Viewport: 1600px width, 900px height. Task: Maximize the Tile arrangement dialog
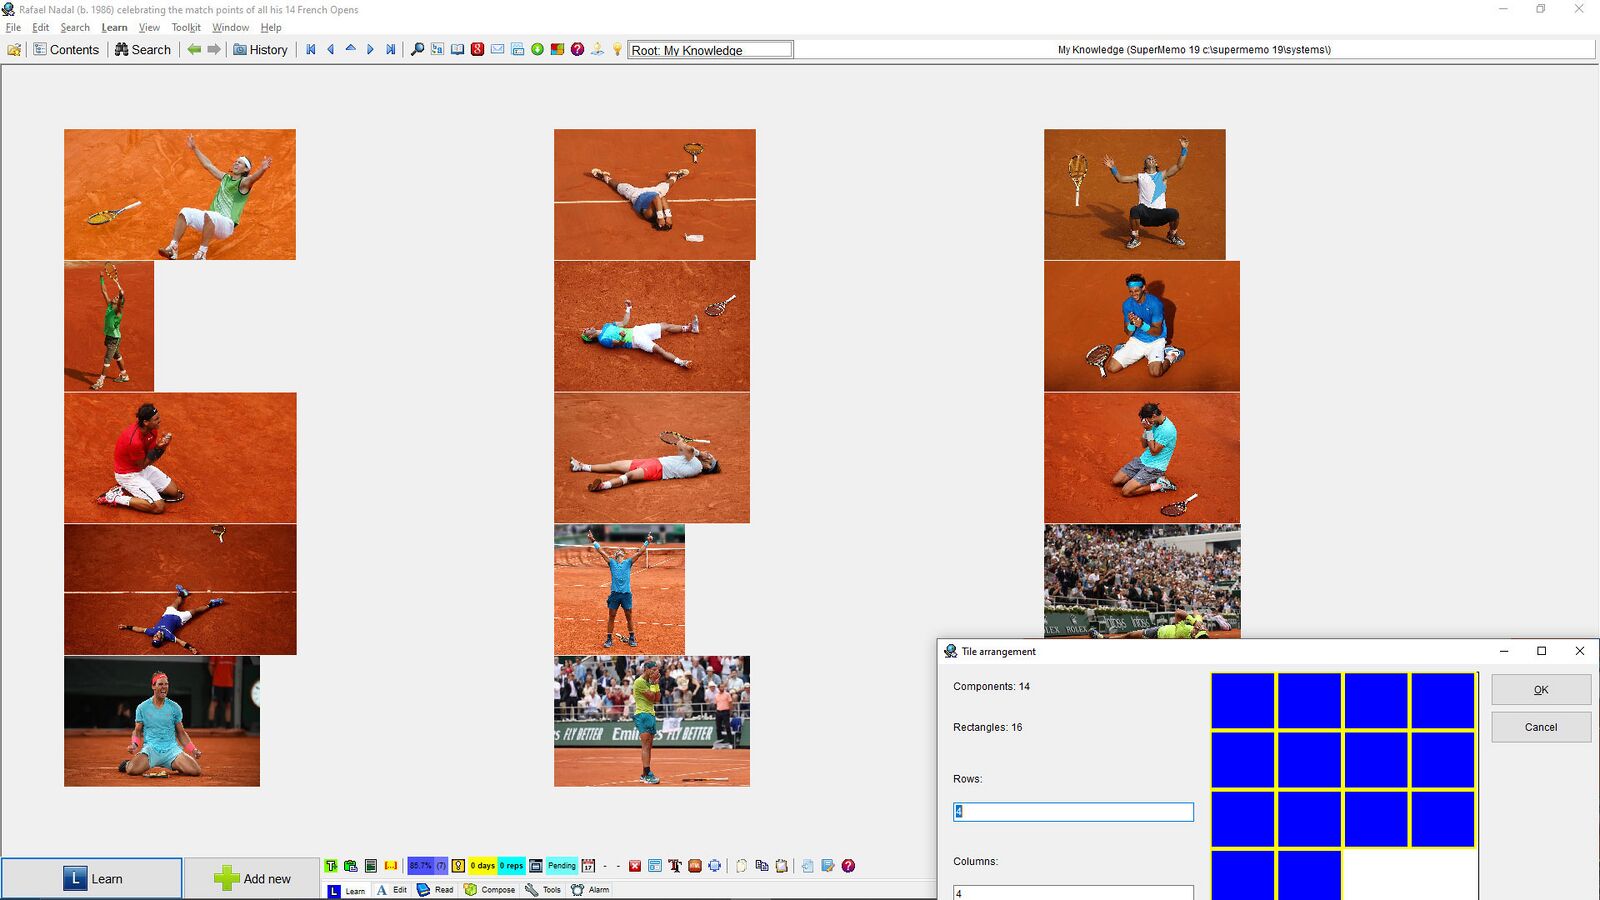click(x=1541, y=651)
